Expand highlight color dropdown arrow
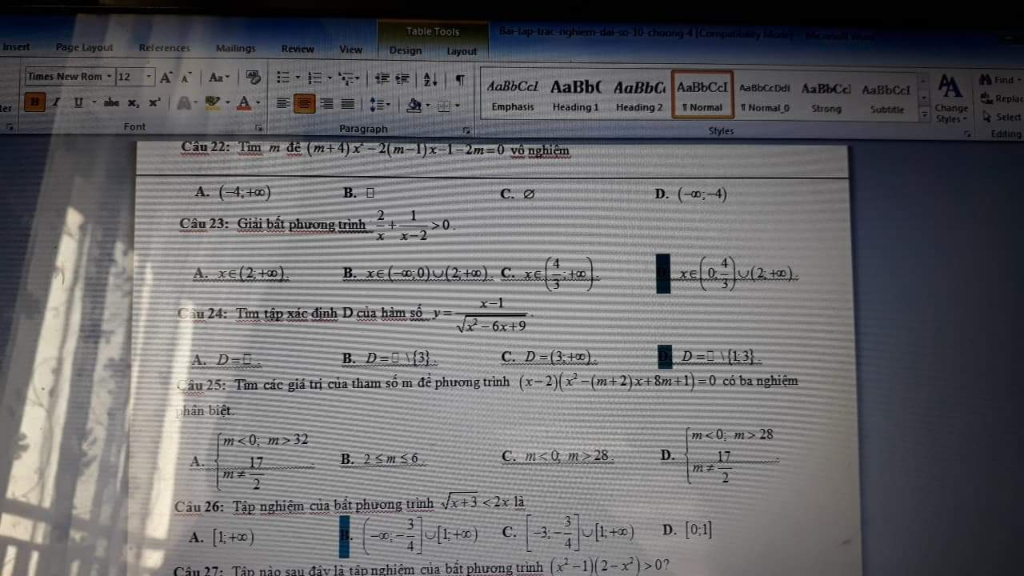This screenshot has width=1024, height=576. [x=227, y=103]
